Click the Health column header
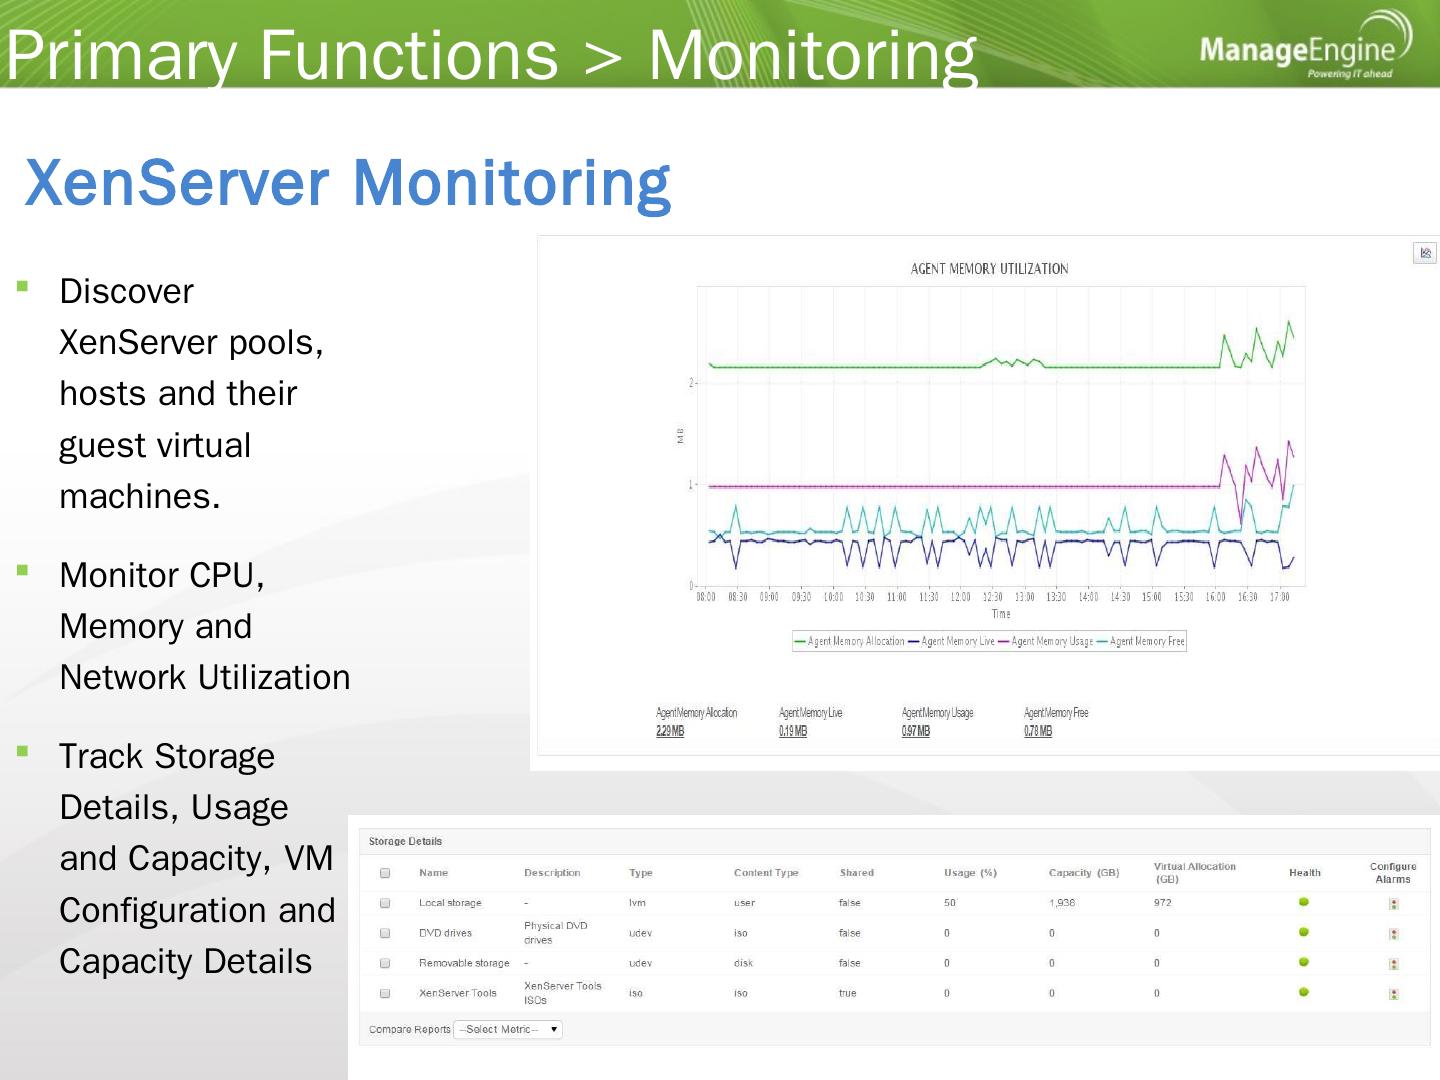This screenshot has height=1080, width=1440. point(1305,873)
